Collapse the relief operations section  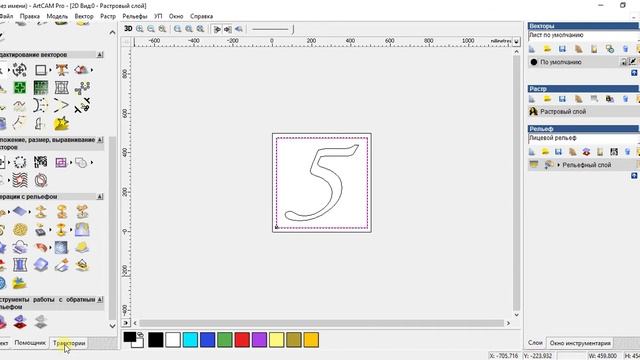(100, 196)
